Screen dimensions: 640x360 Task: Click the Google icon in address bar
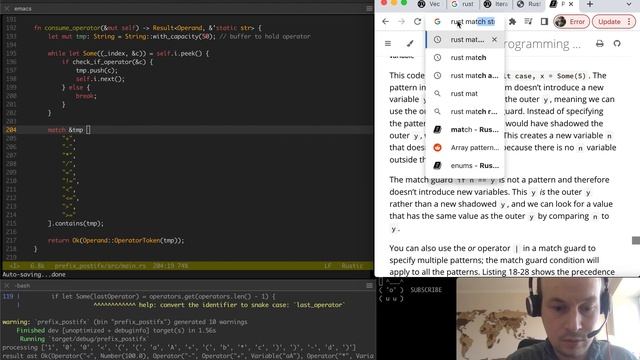[437, 22]
